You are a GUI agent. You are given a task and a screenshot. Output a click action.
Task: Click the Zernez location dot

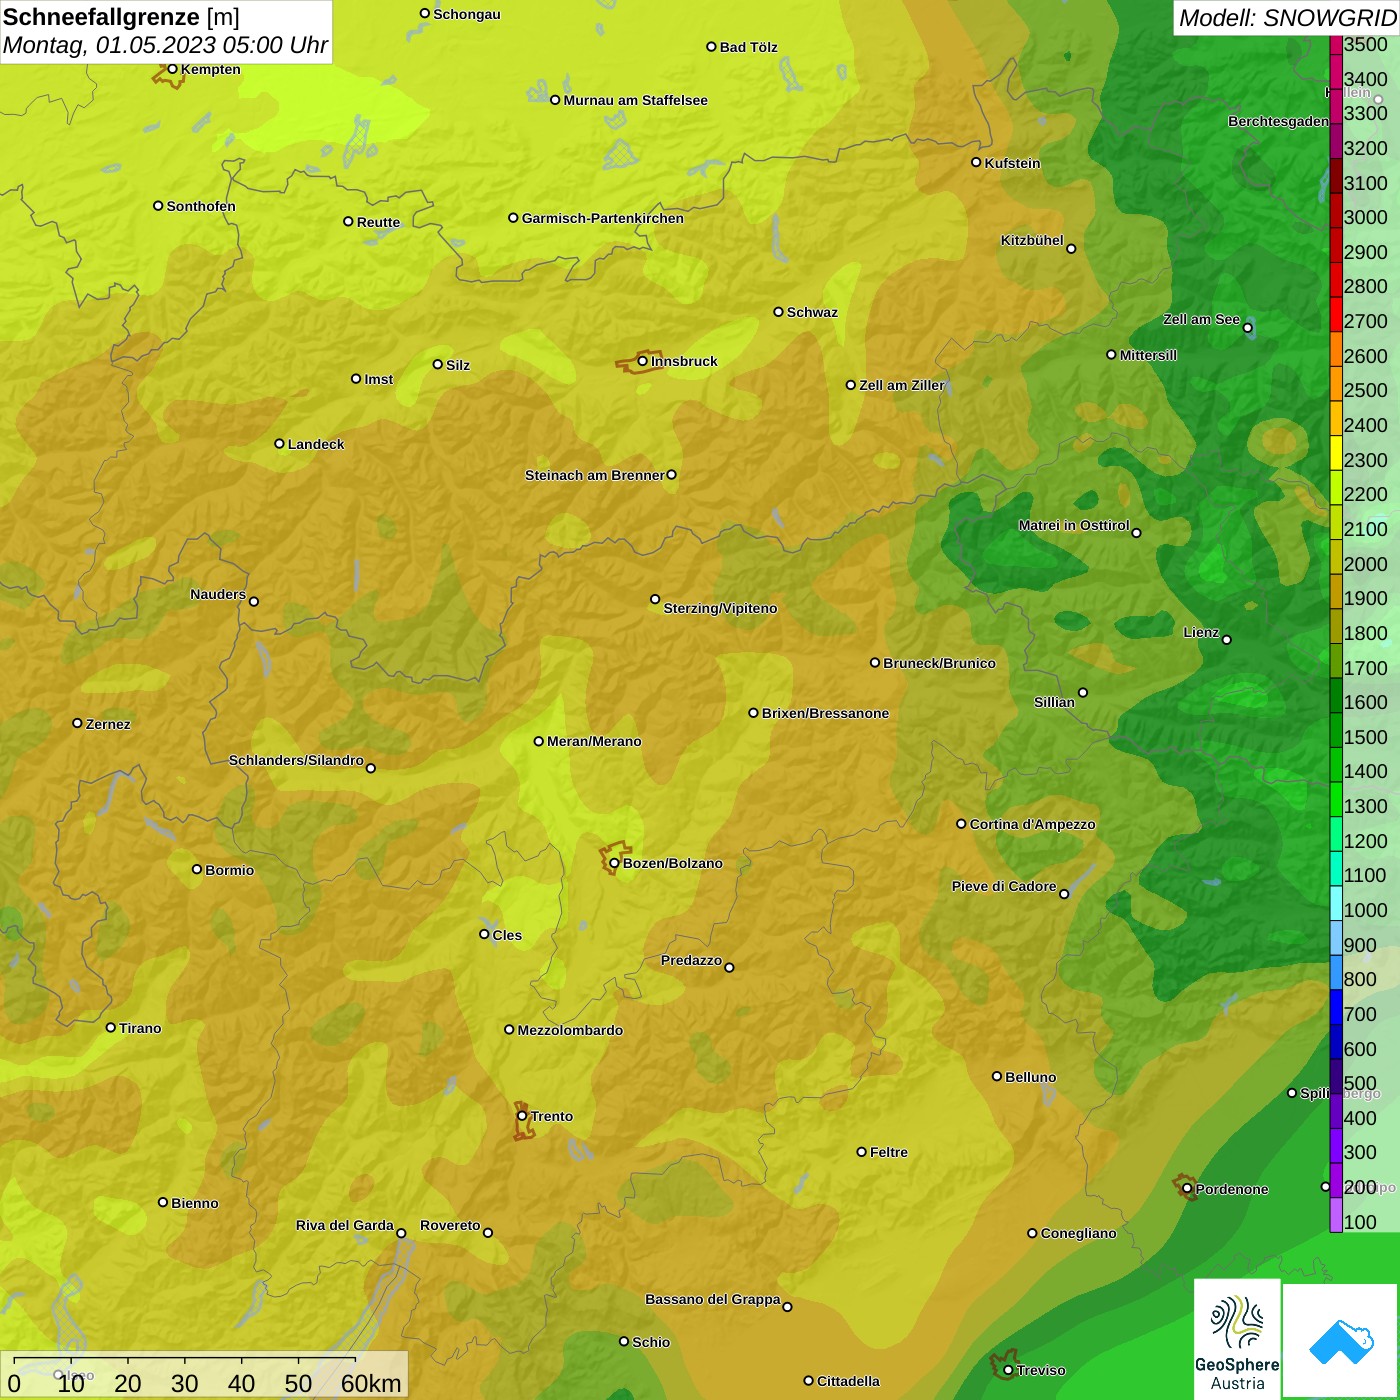pos(77,723)
